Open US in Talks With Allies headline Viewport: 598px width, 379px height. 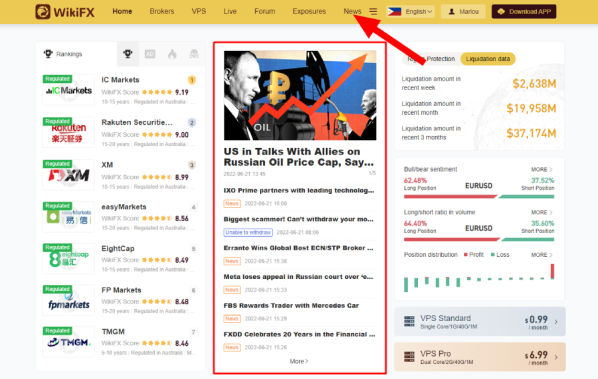pyautogui.click(x=298, y=157)
